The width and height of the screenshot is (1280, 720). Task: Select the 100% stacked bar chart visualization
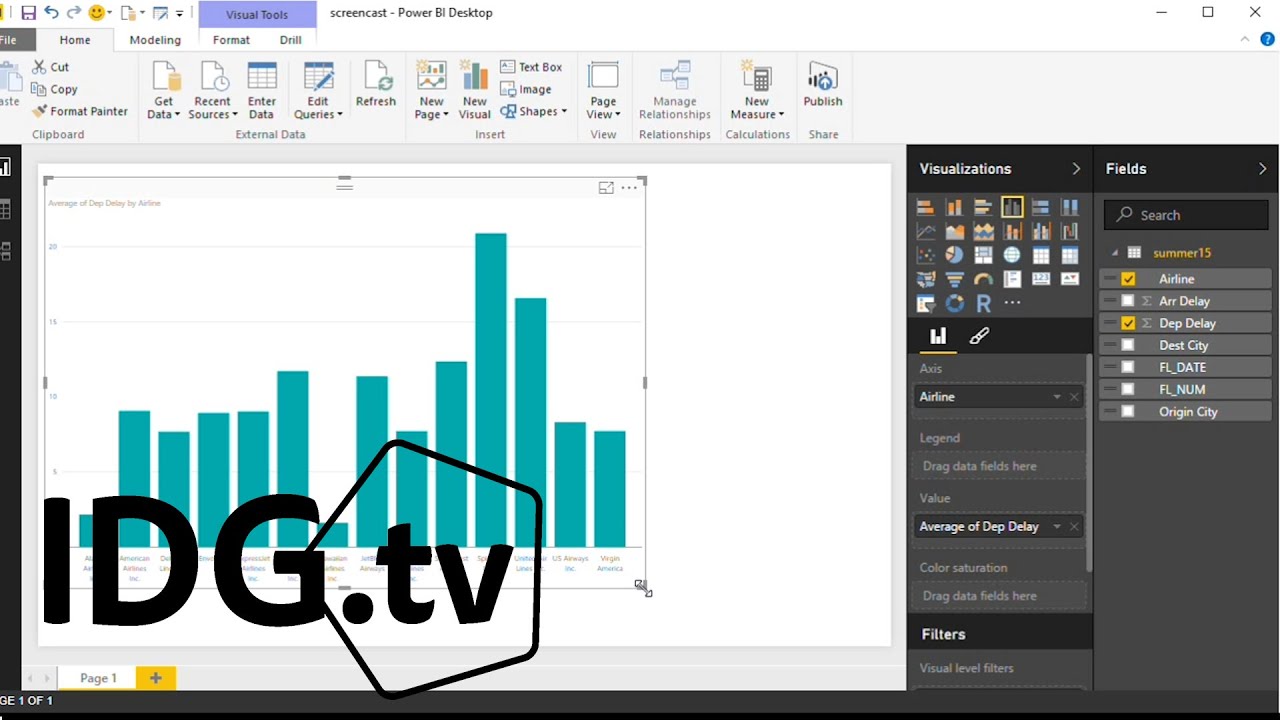(1041, 207)
